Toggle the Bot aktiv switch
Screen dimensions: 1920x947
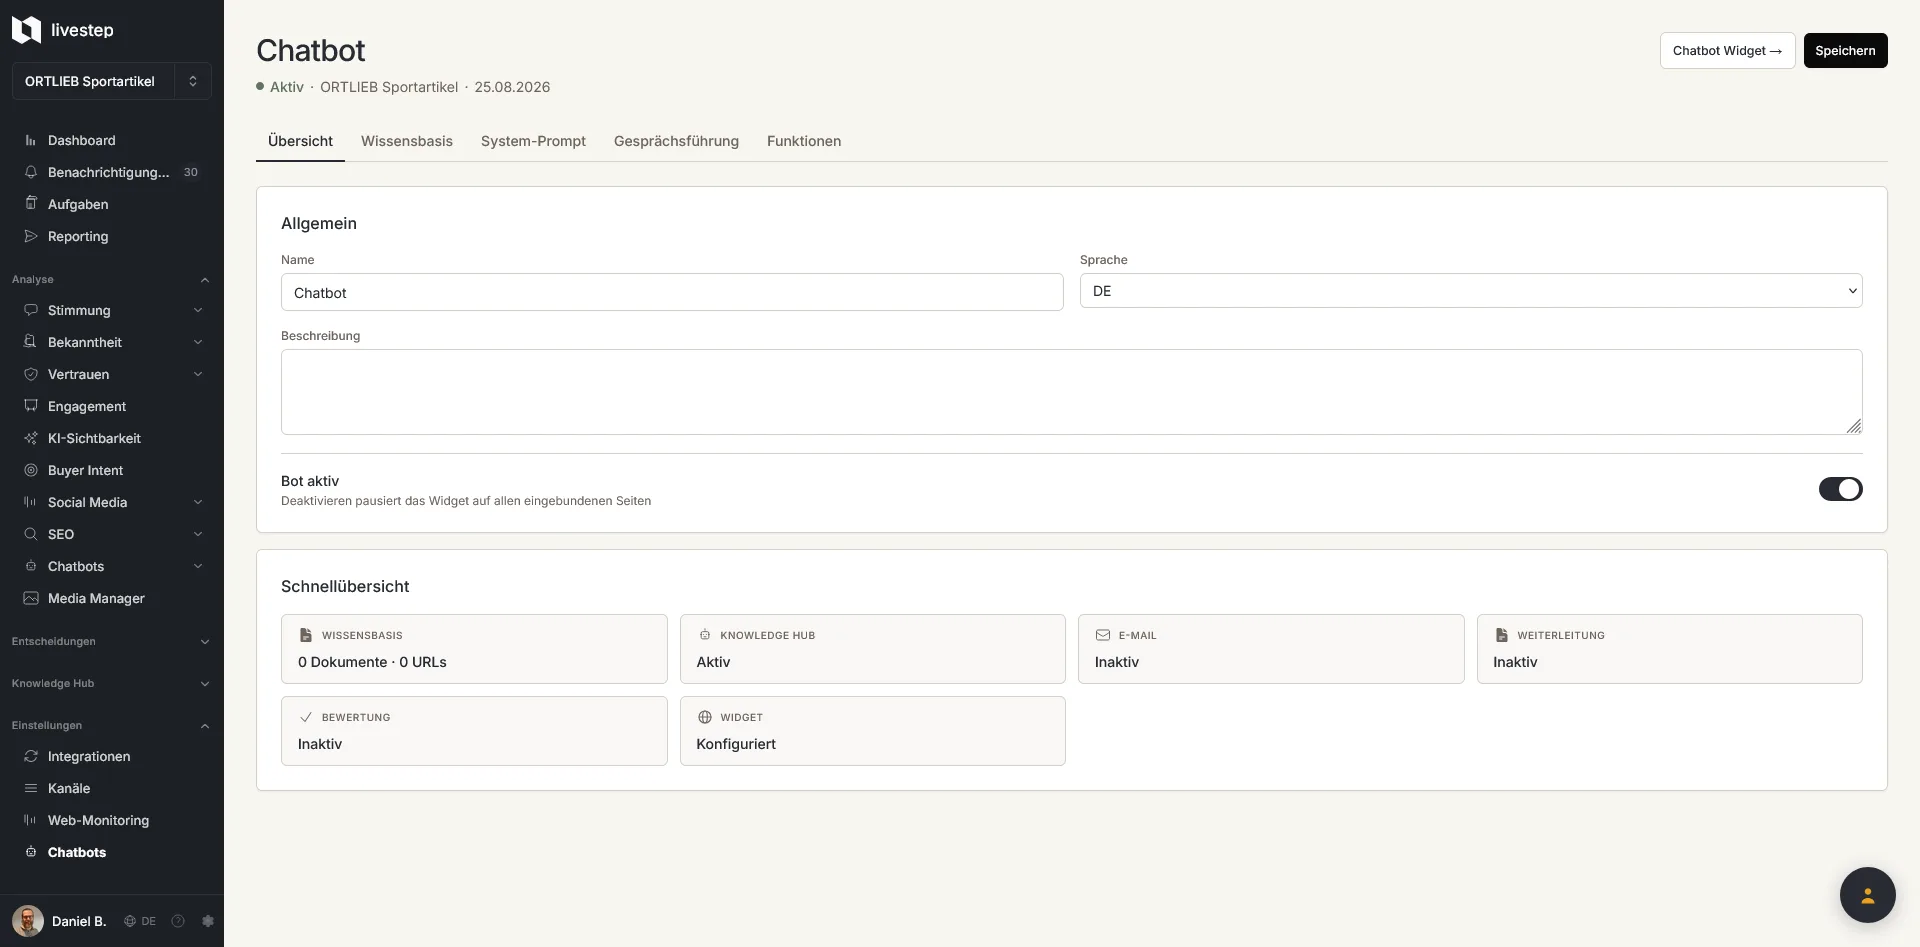(x=1840, y=489)
